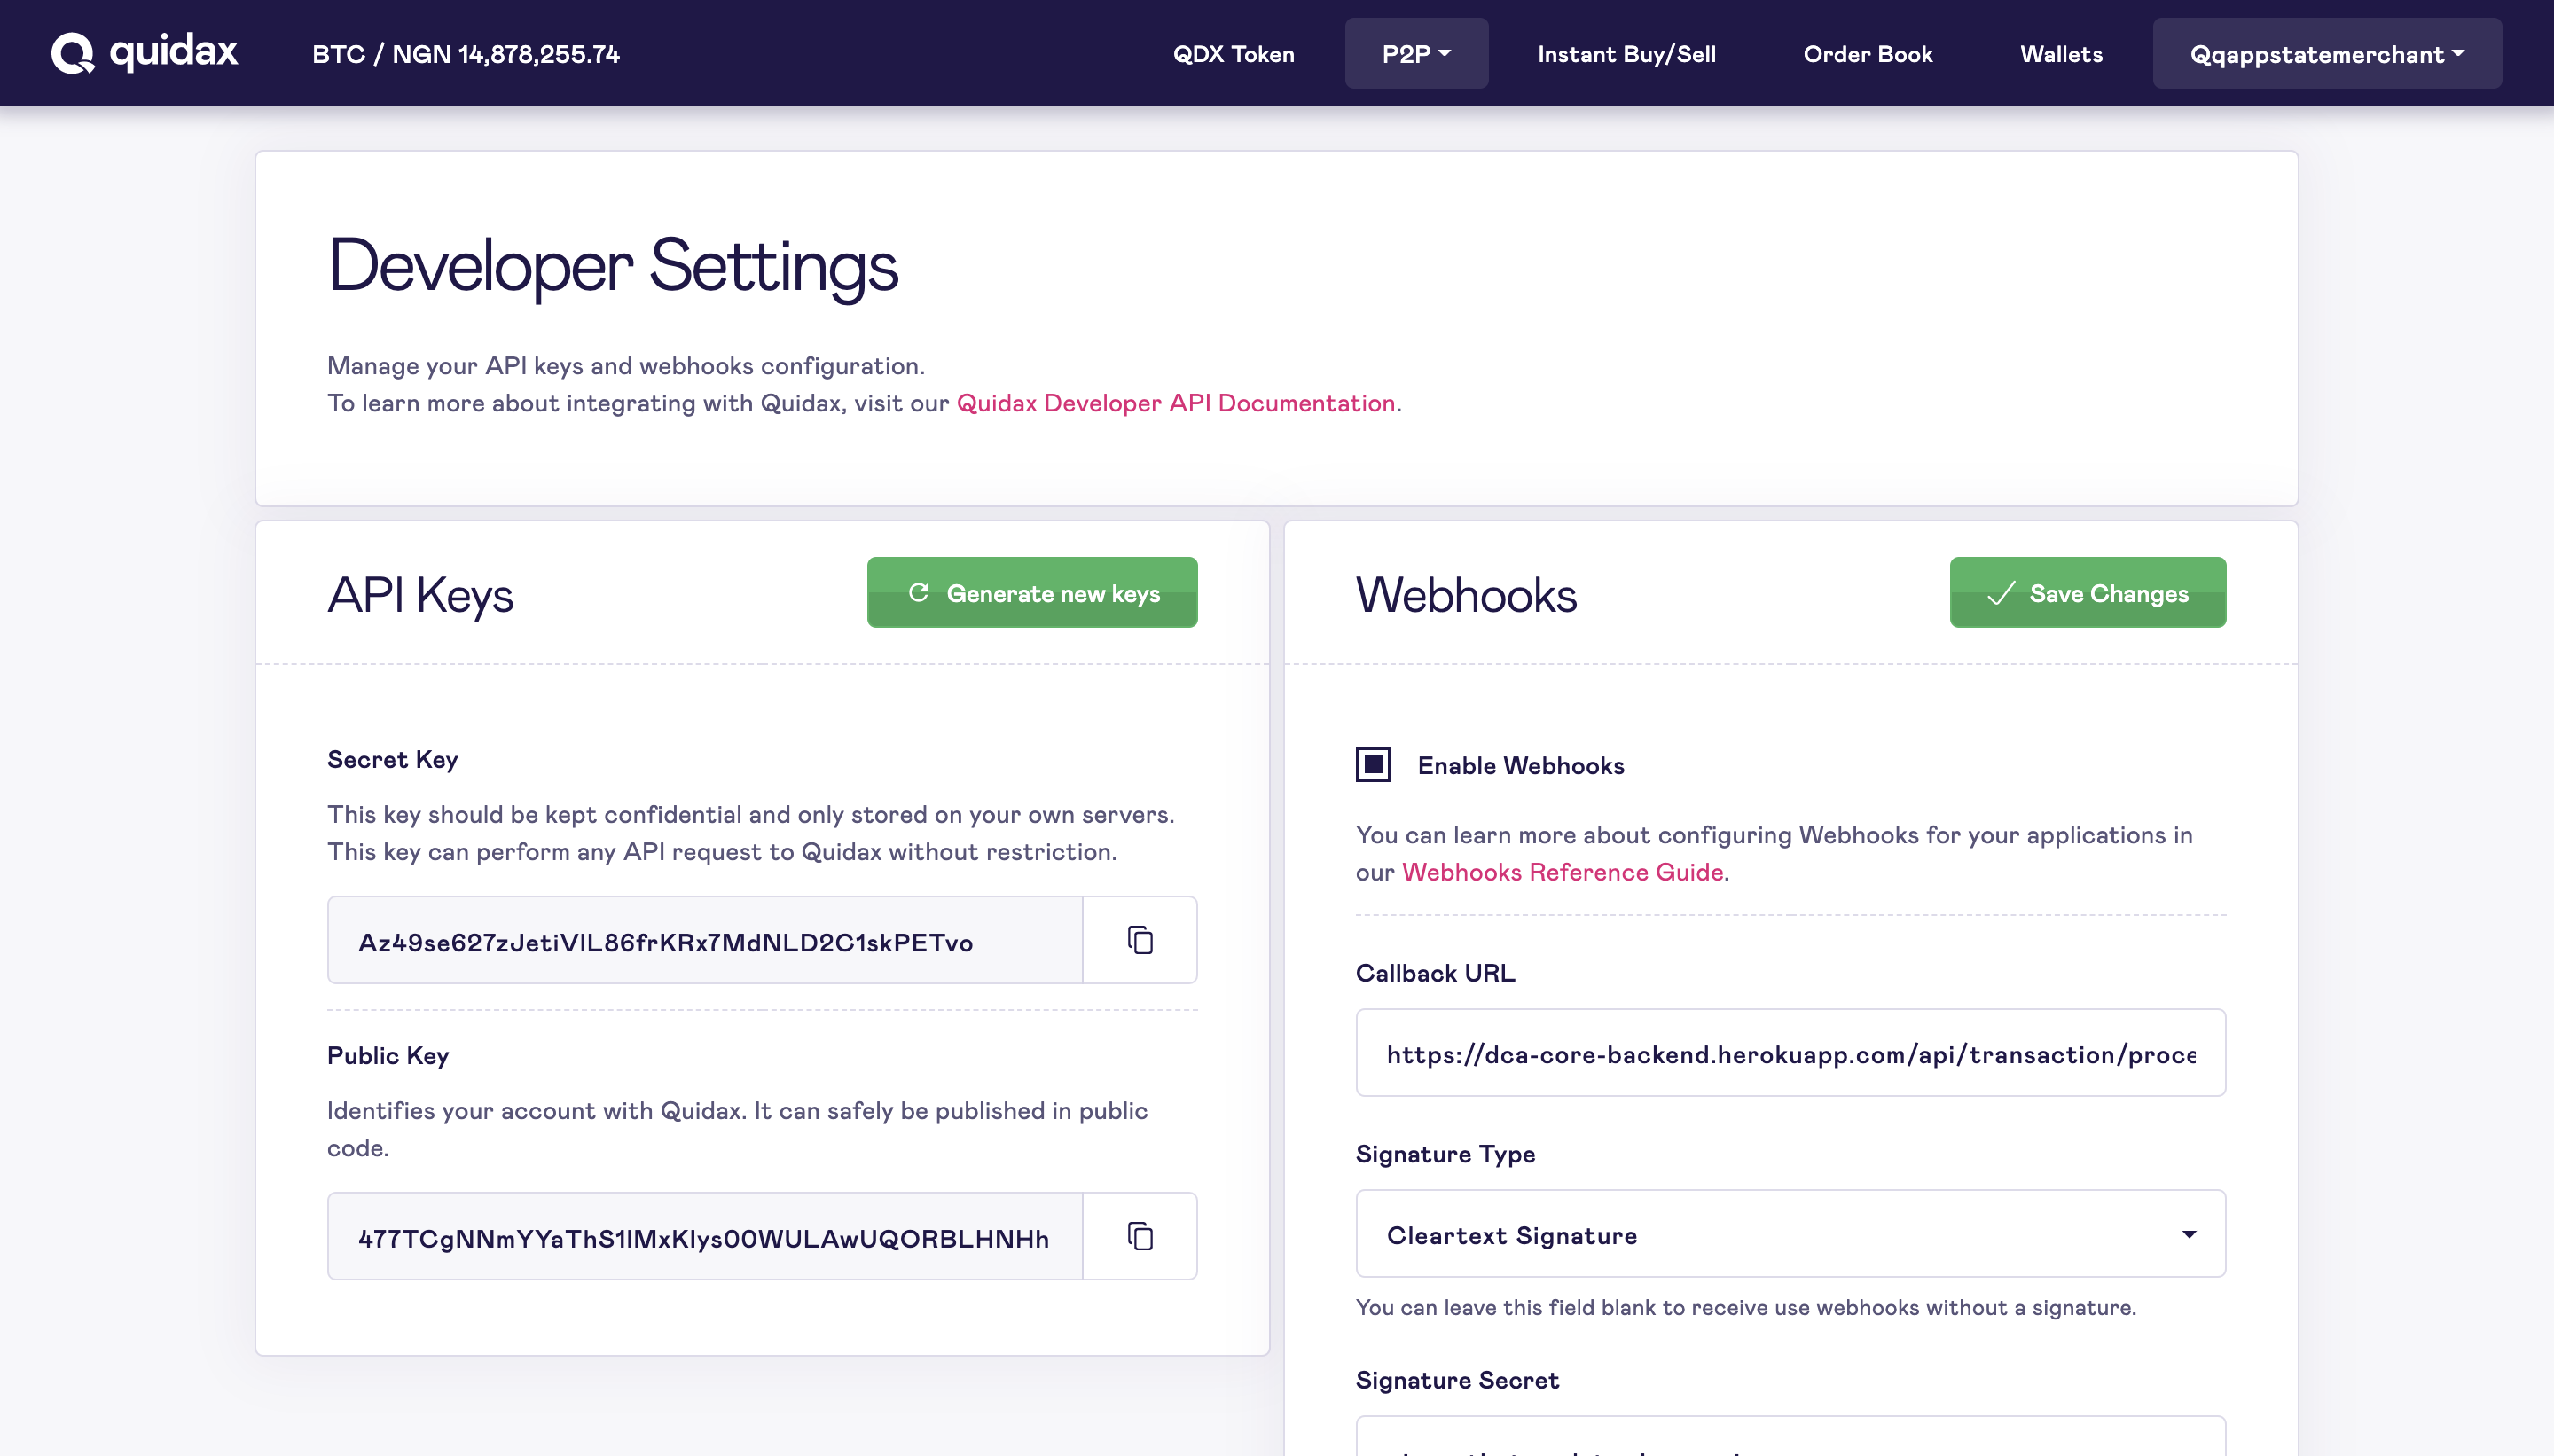2554x1456 pixels.
Task: Go to QDX Token page
Action: click(x=1233, y=54)
